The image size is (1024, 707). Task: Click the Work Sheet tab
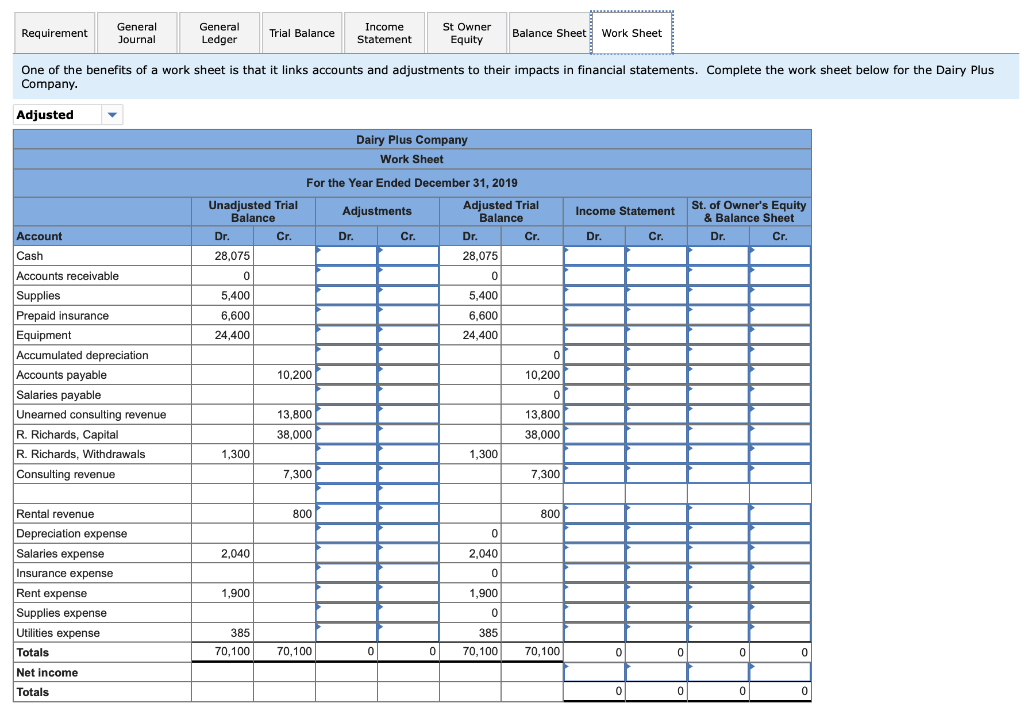pos(632,32)
